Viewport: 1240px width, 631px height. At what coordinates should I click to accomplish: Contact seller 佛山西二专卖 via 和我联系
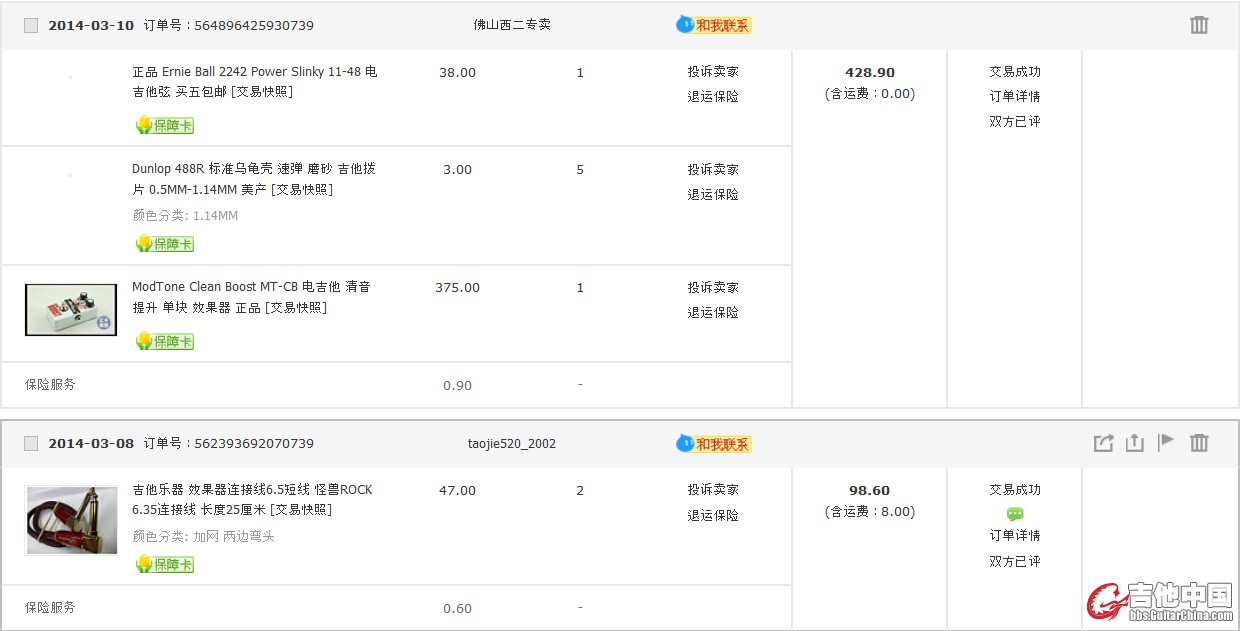pos(714,25)
